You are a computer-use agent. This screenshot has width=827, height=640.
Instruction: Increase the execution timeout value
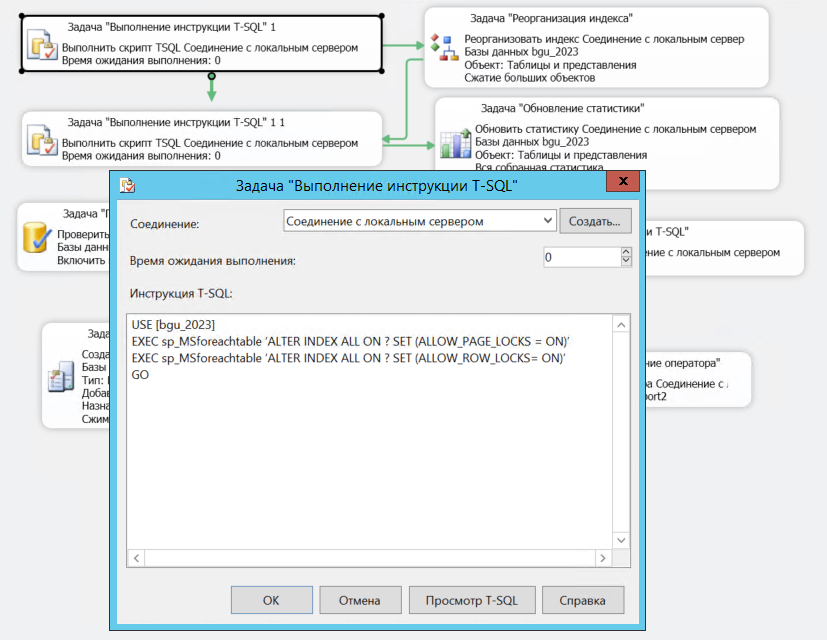pyautogui.click(x=627, y=252)
